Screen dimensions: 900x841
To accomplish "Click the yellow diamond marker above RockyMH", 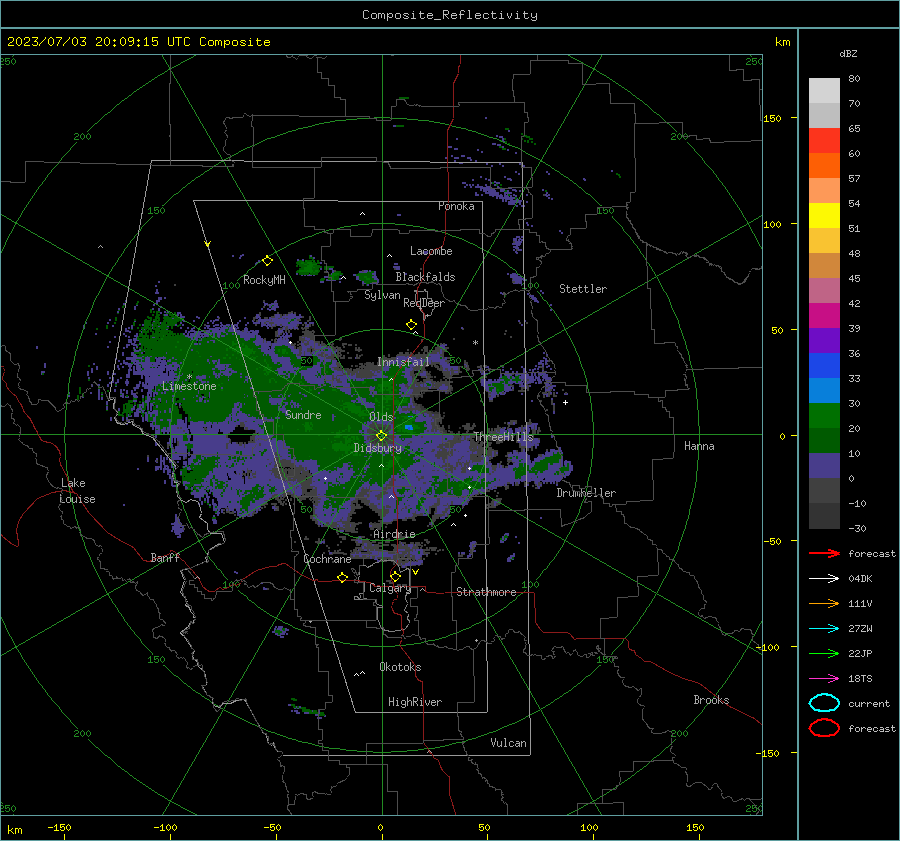I will click(x=267, y=261).
